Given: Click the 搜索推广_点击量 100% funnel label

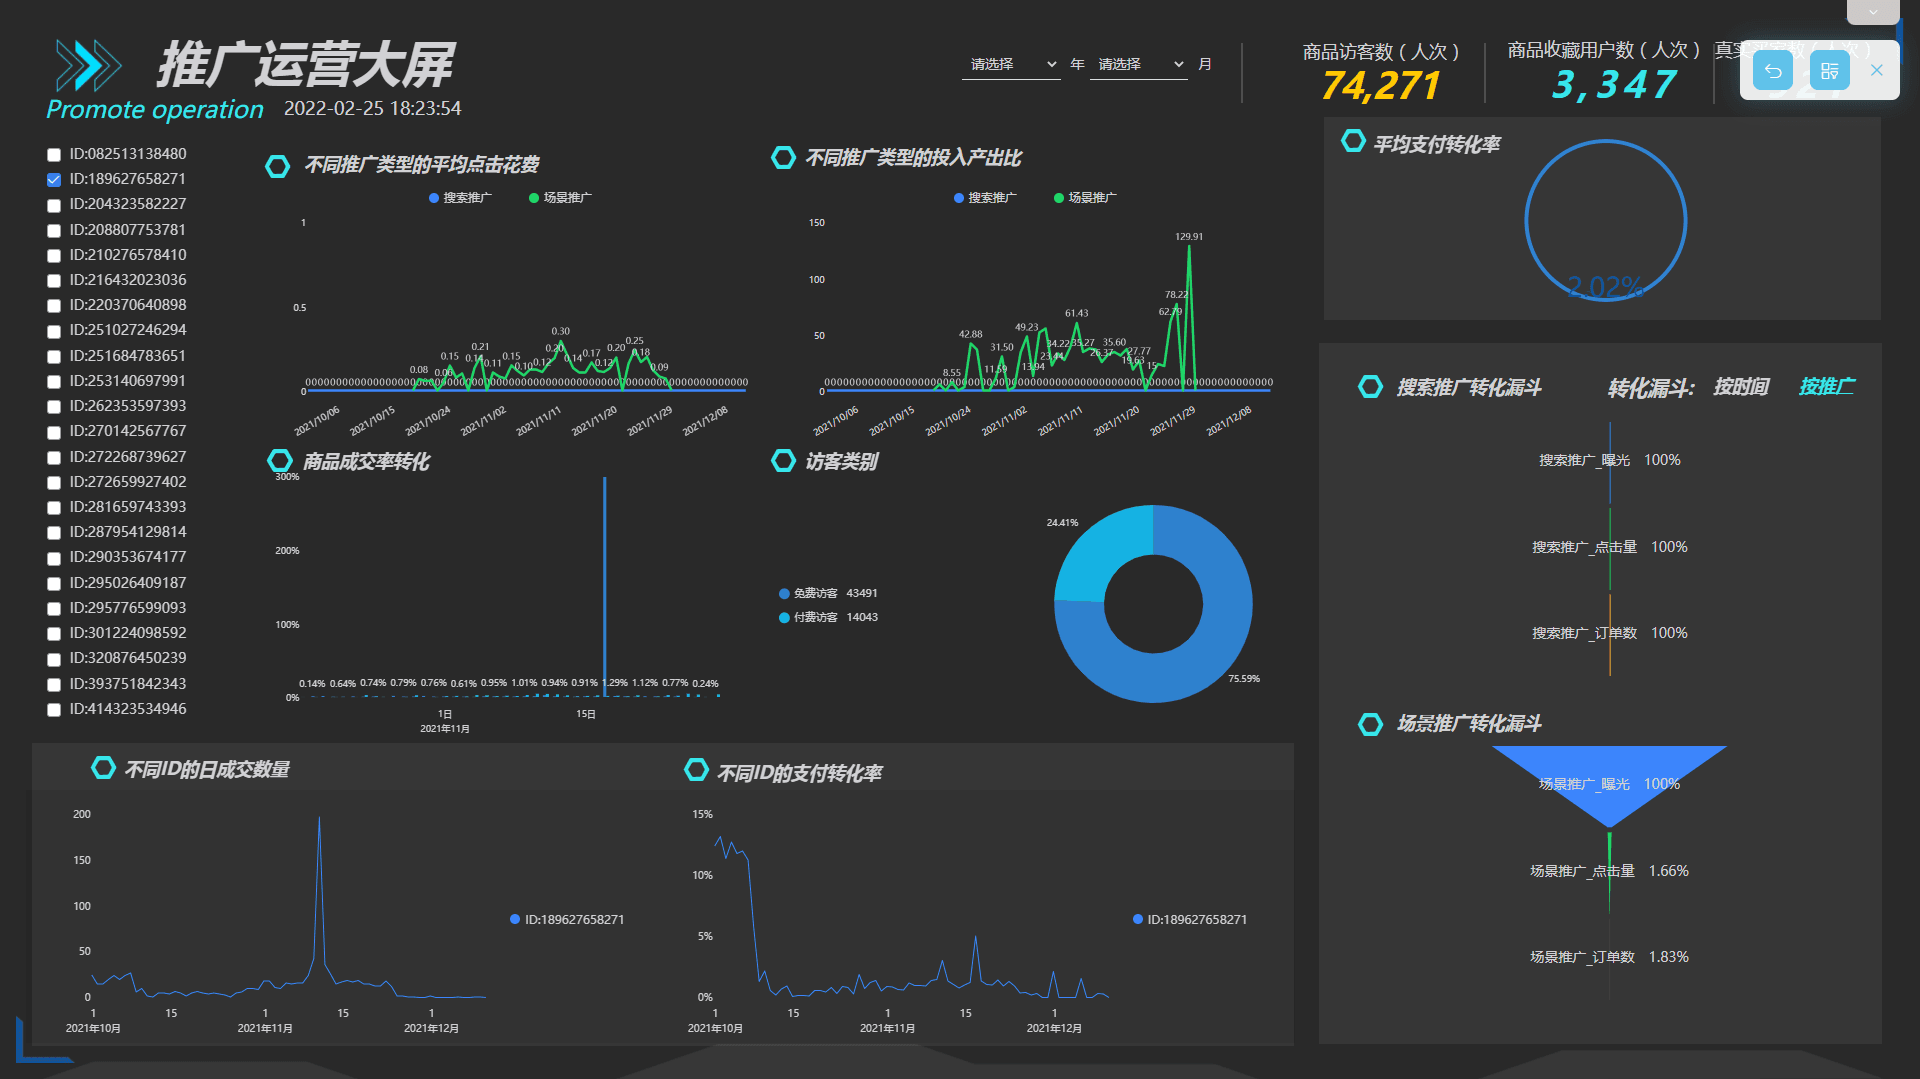Looking at the screenshot, I should pos(1609,547).
